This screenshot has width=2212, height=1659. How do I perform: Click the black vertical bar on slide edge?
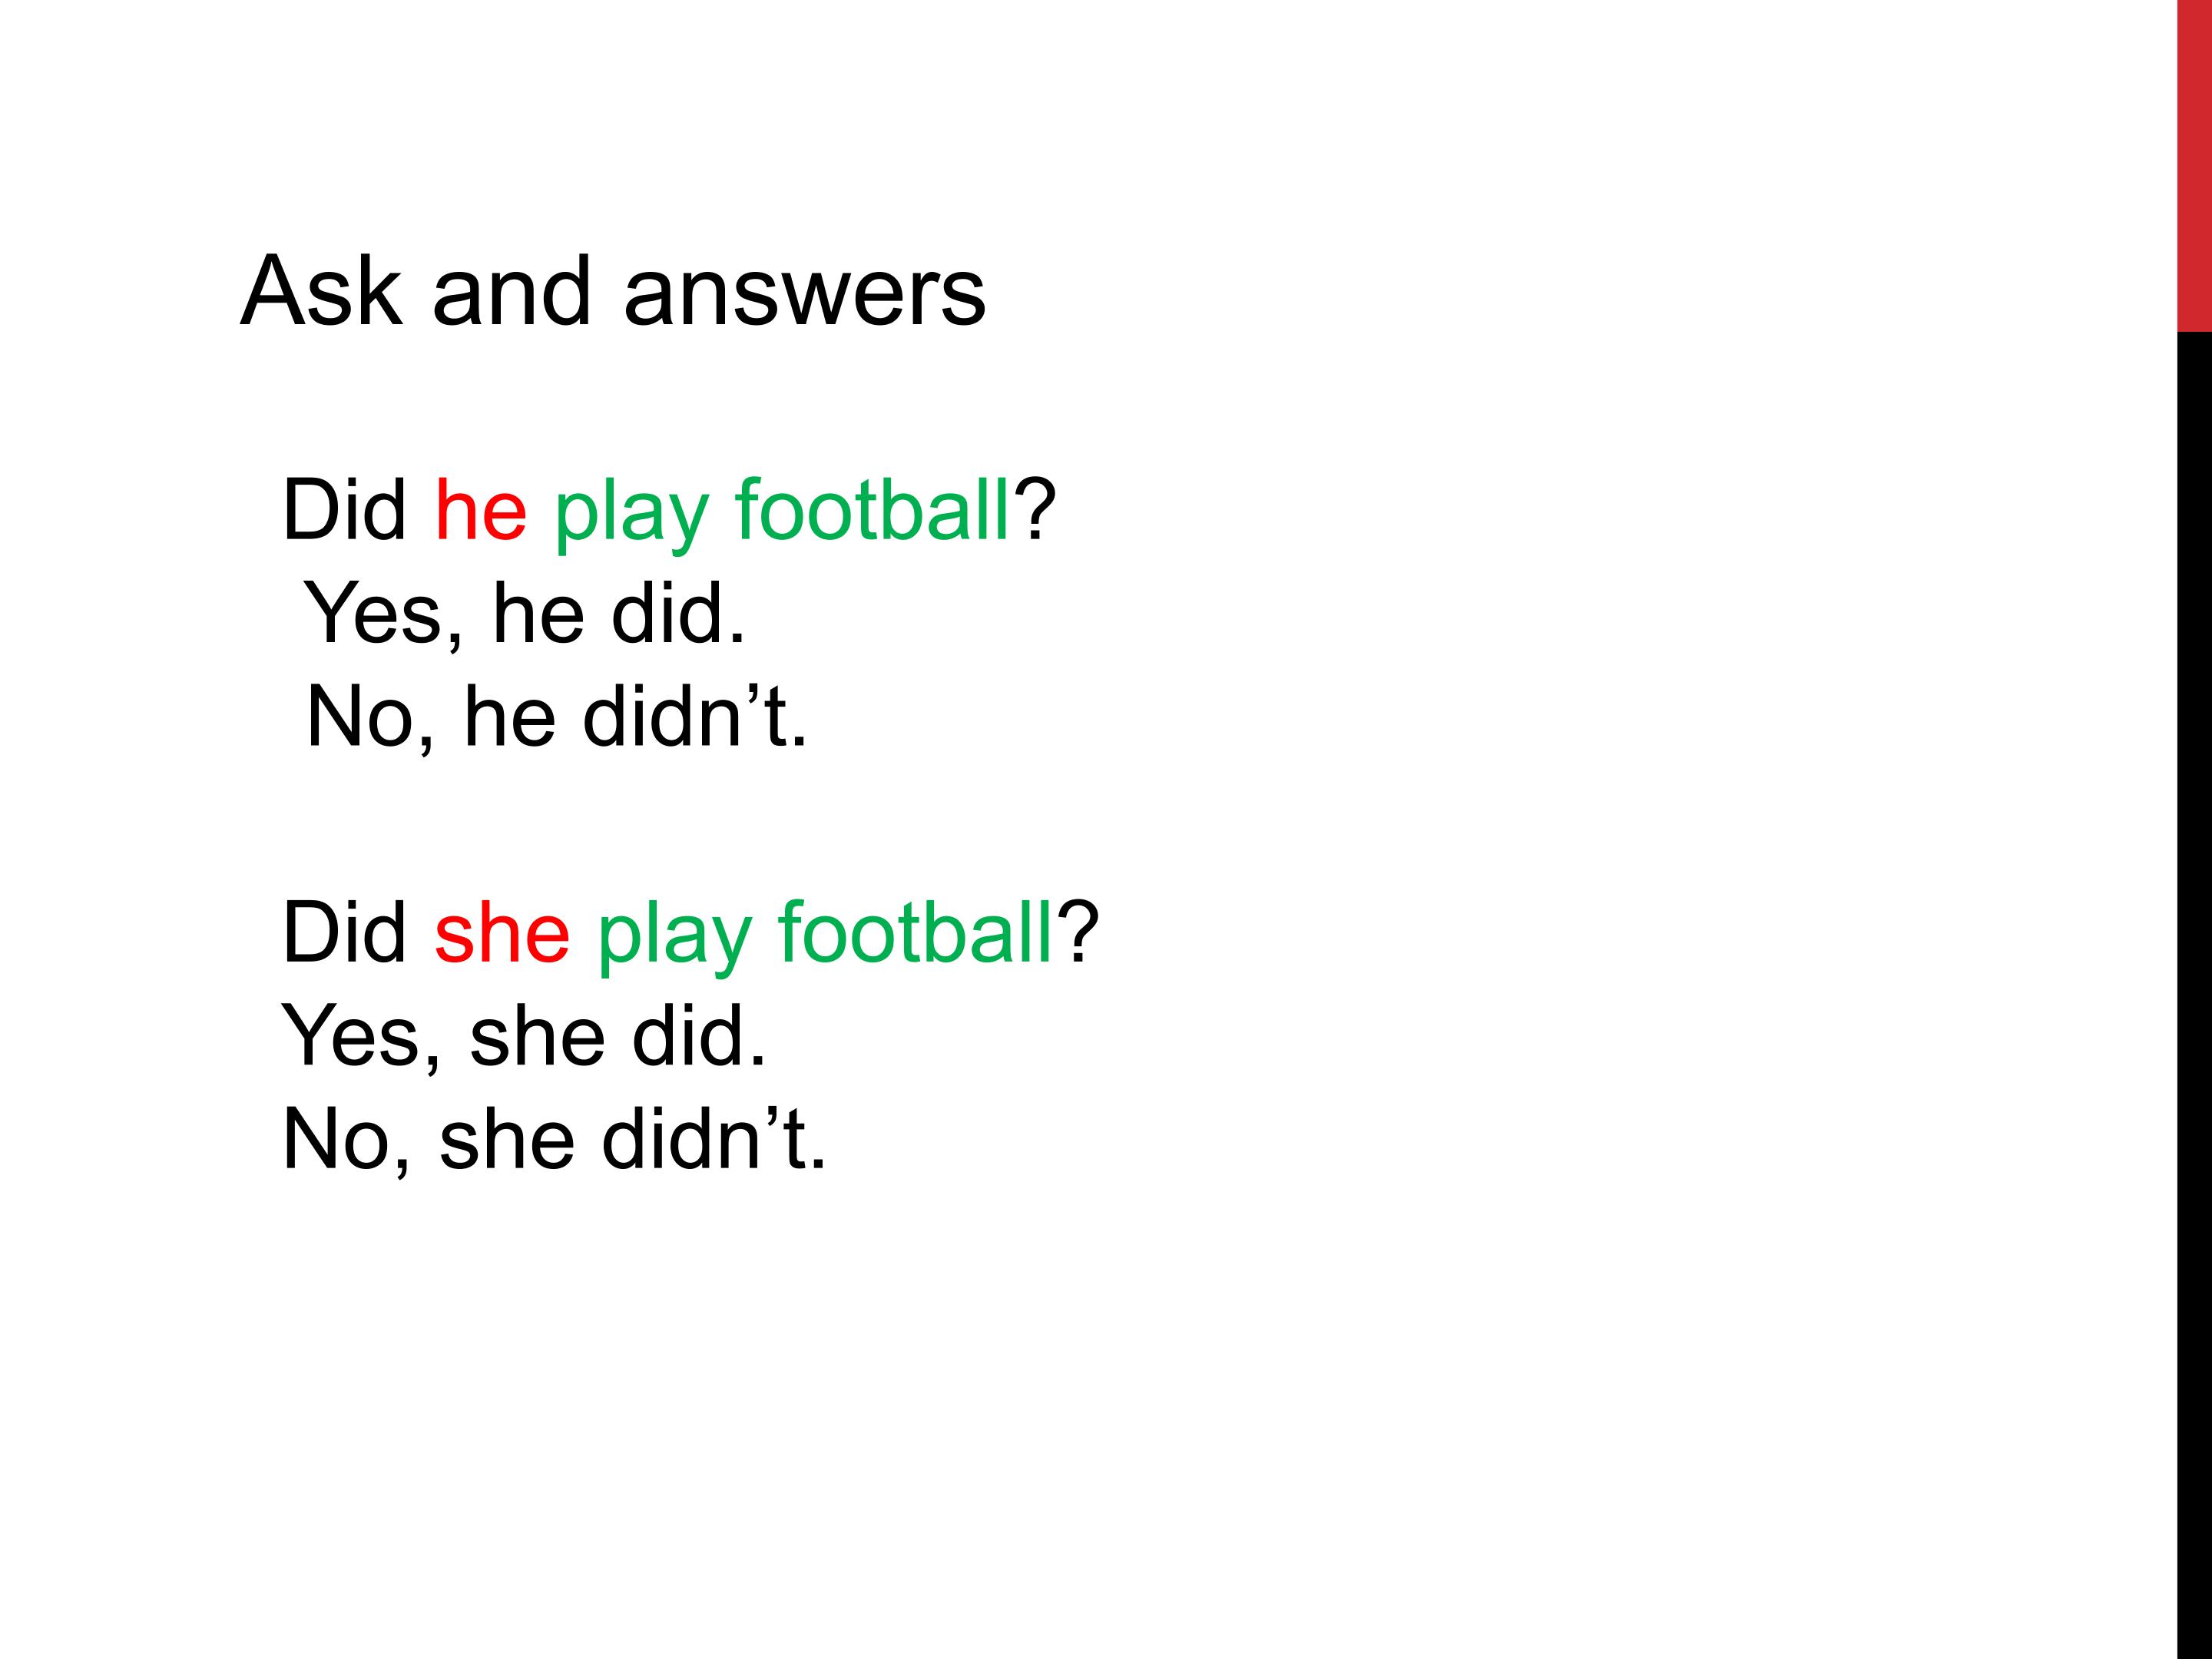pos(2195,995)
